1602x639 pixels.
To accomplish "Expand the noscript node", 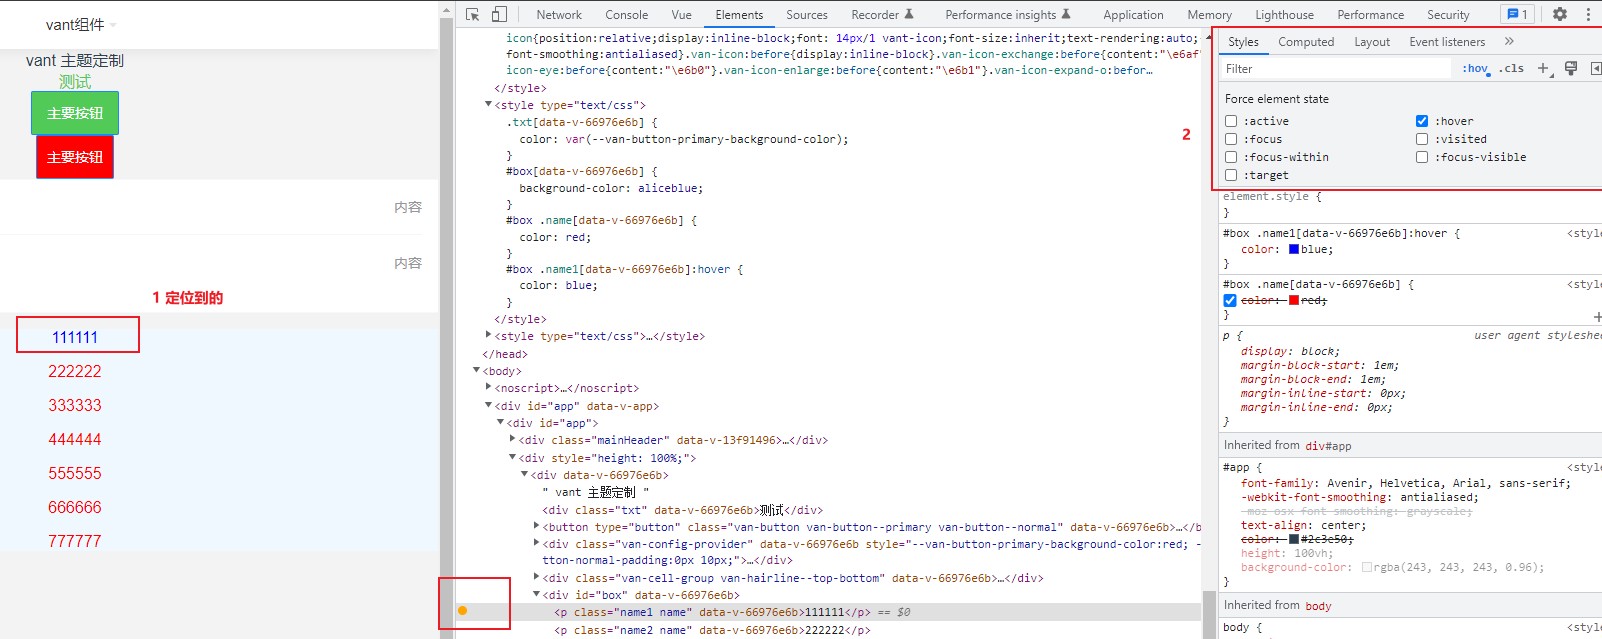I will click(x=488, y=387).
